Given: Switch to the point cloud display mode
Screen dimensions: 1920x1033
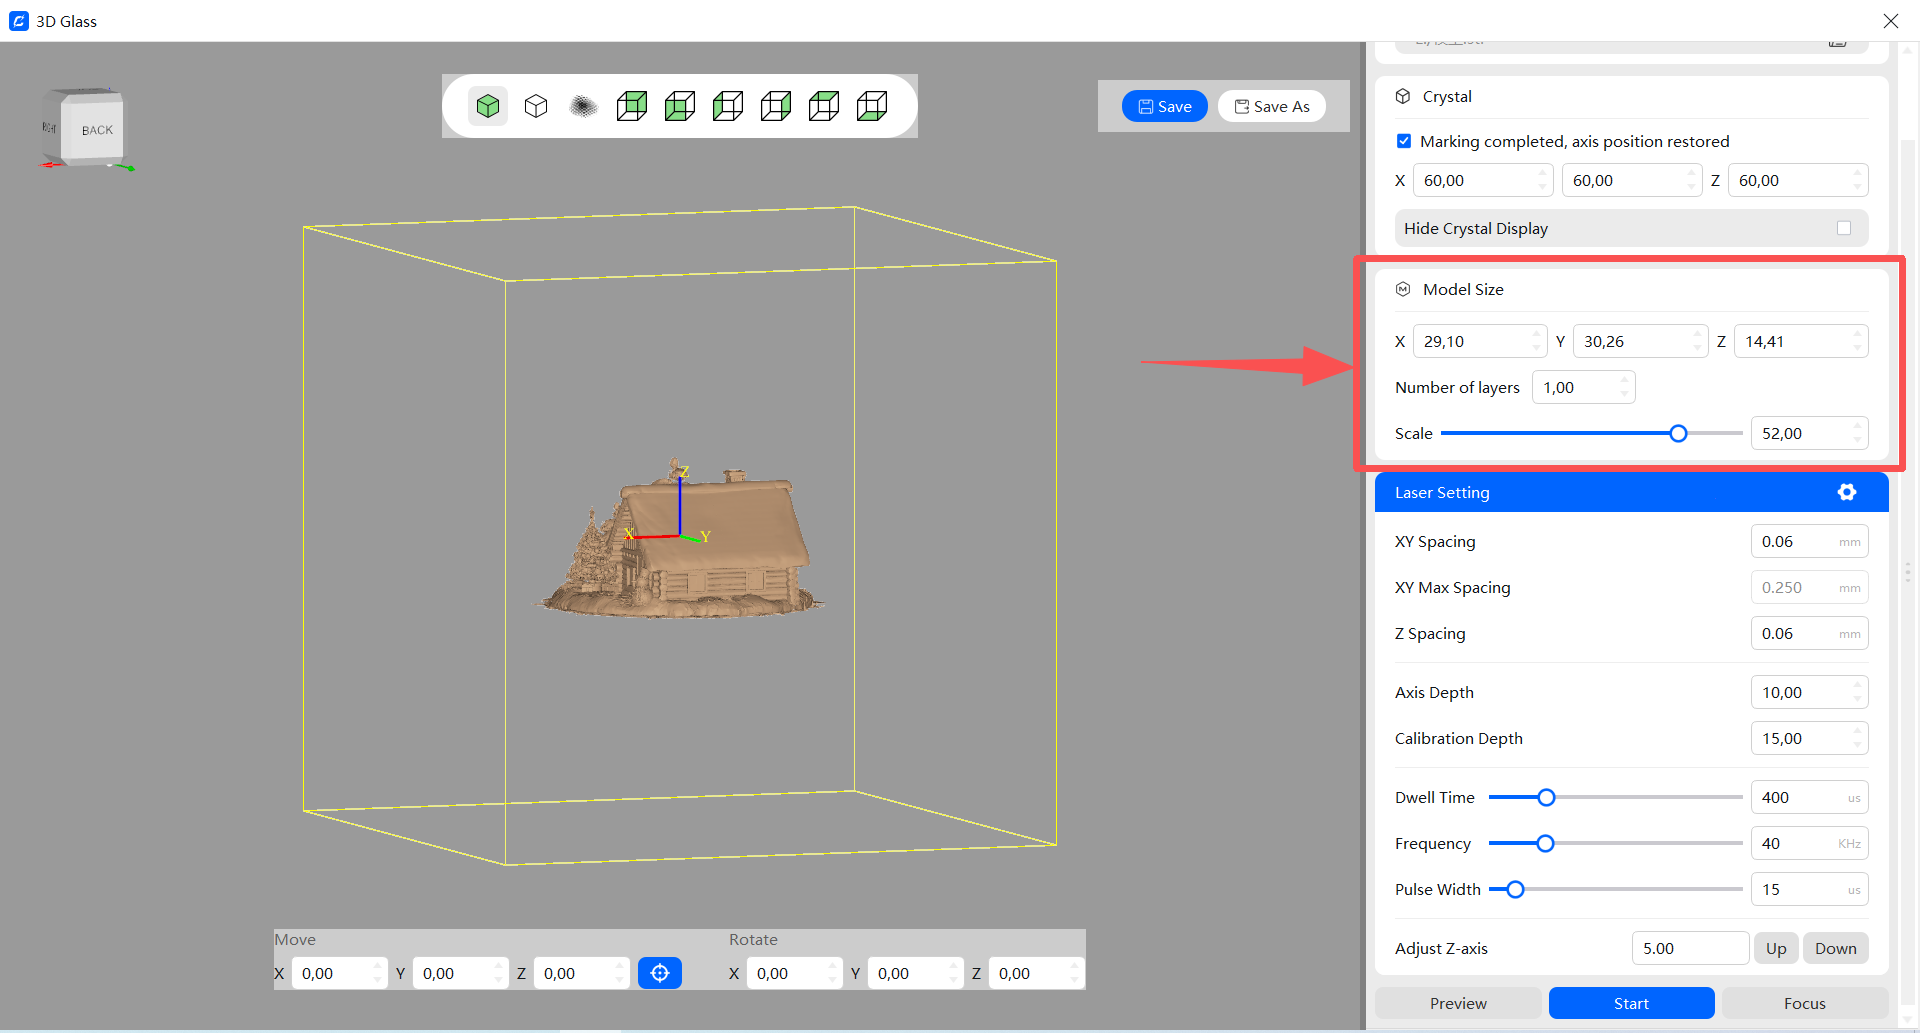Looking at the screenshot, I should click(583, 106).
